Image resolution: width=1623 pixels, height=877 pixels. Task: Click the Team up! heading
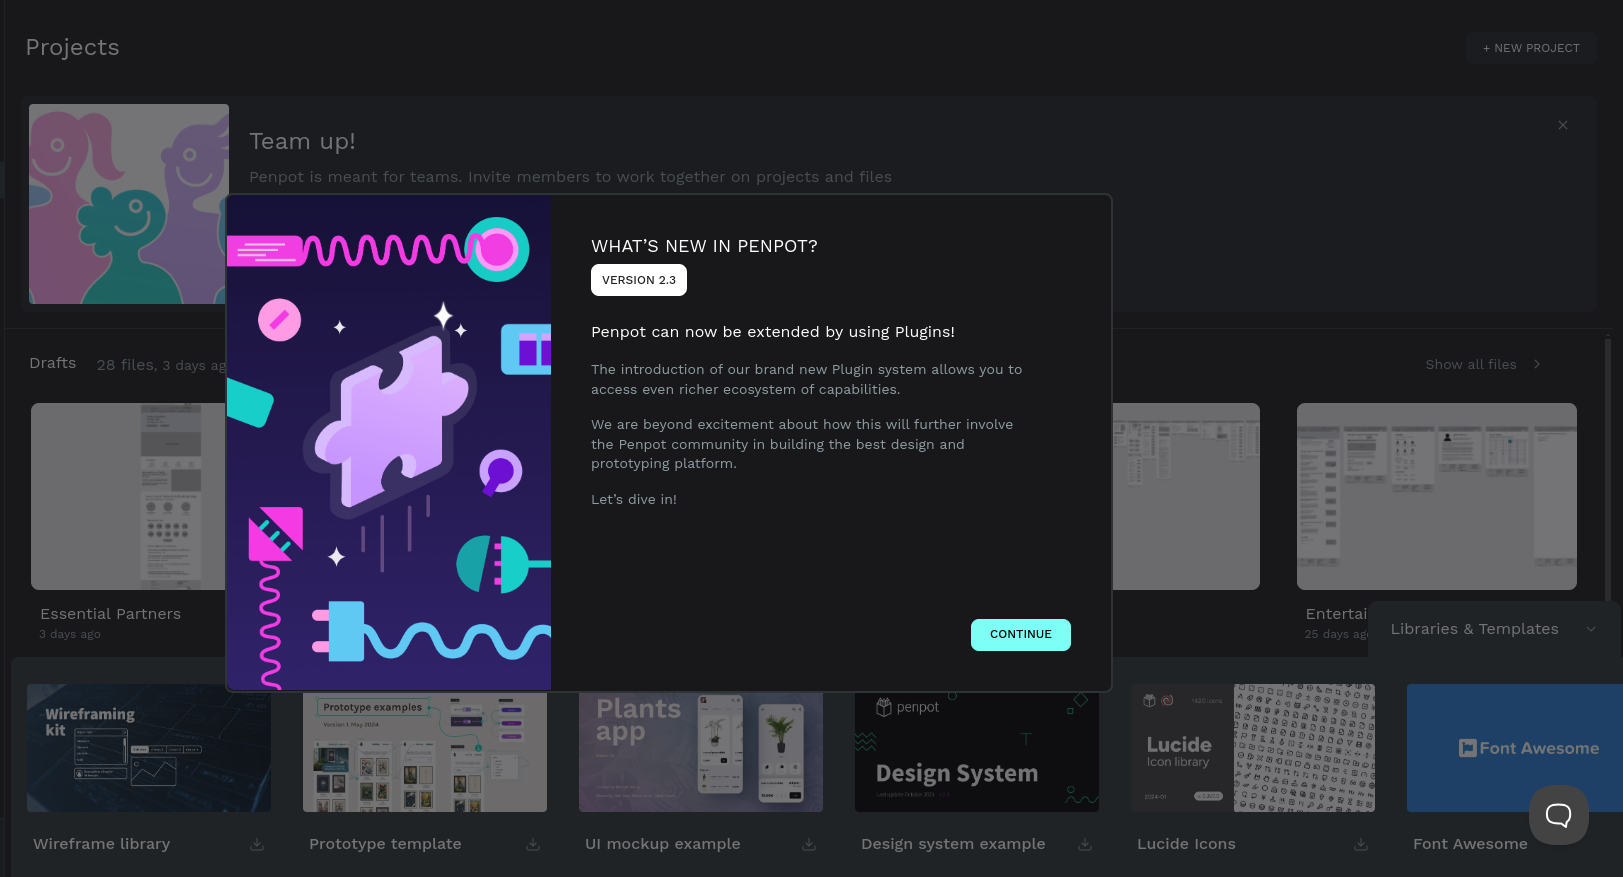point(303,141)
